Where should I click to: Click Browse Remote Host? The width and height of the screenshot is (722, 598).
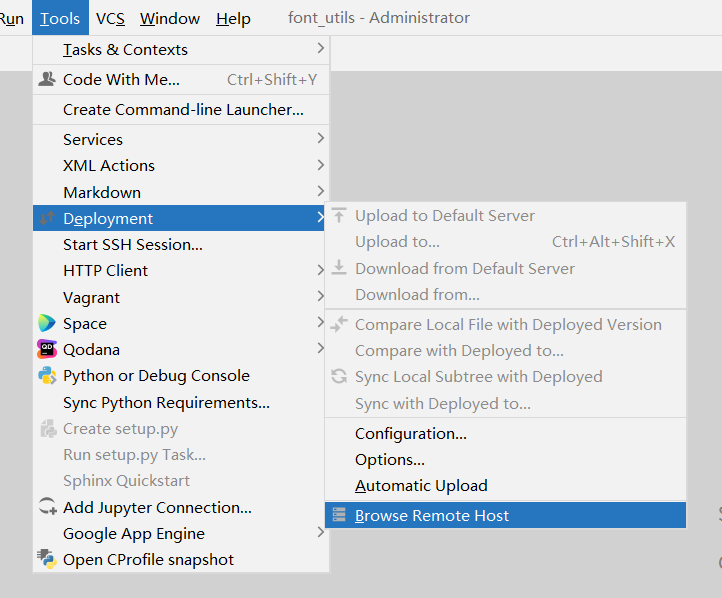[x=506, y=515]
